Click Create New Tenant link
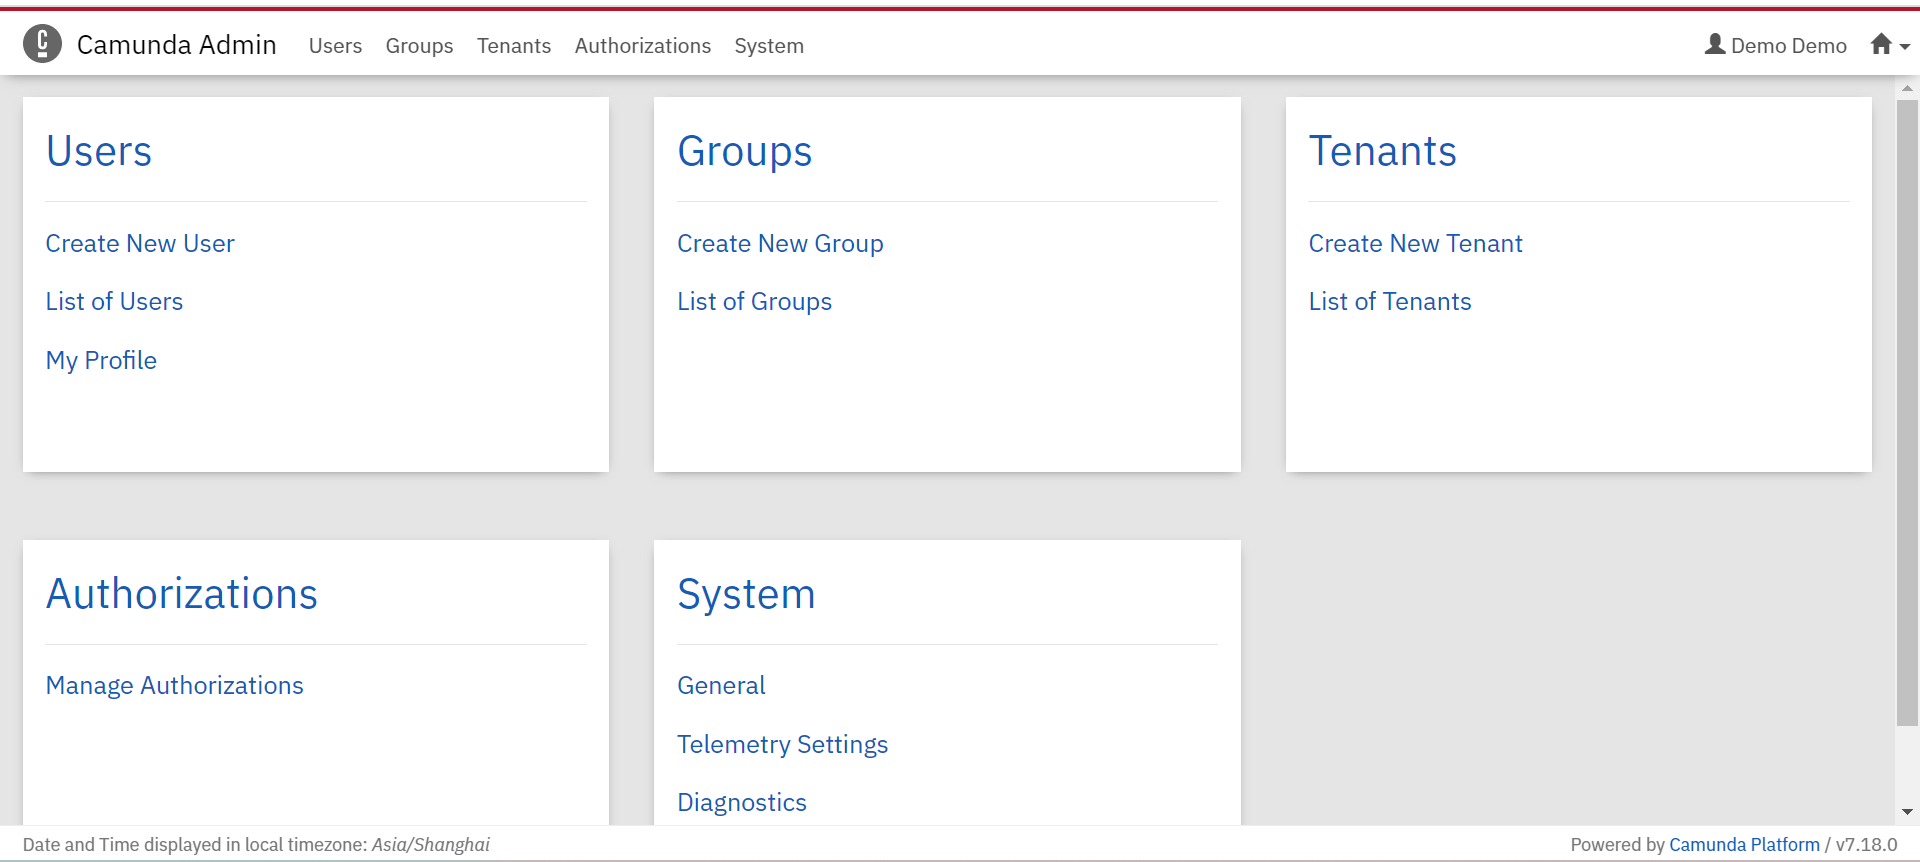Screen dimensions: 1920x862 tap(1415, 244)
